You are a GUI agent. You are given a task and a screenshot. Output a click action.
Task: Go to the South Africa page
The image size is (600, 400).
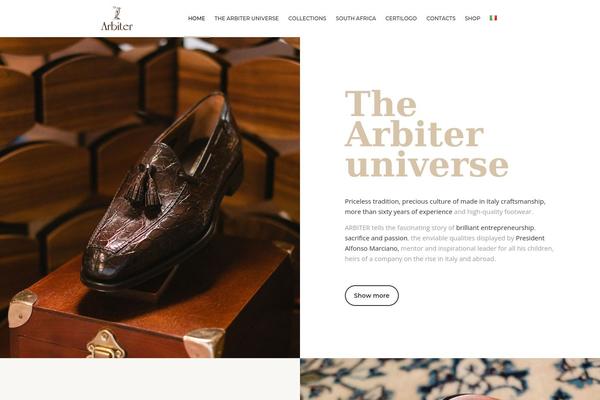(x=356, y=18)
